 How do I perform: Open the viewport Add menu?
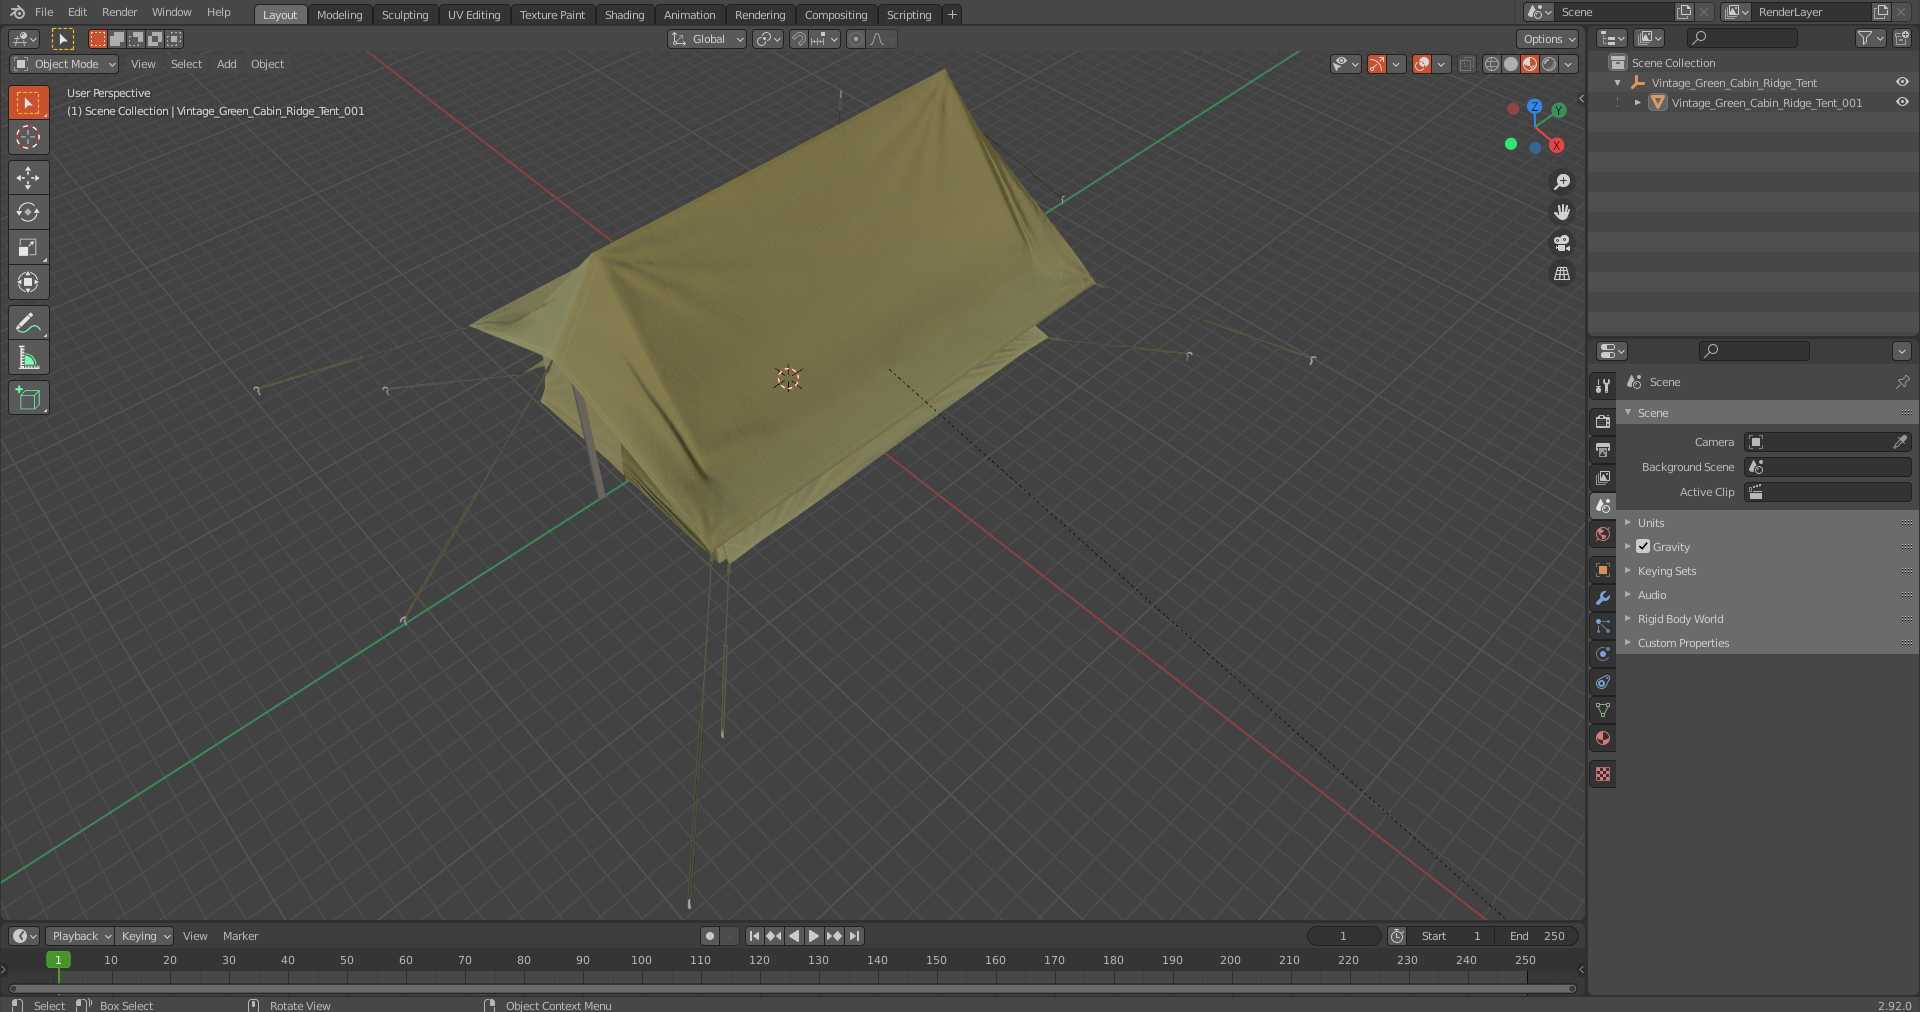pyautogui.click(x=227, y=64)
